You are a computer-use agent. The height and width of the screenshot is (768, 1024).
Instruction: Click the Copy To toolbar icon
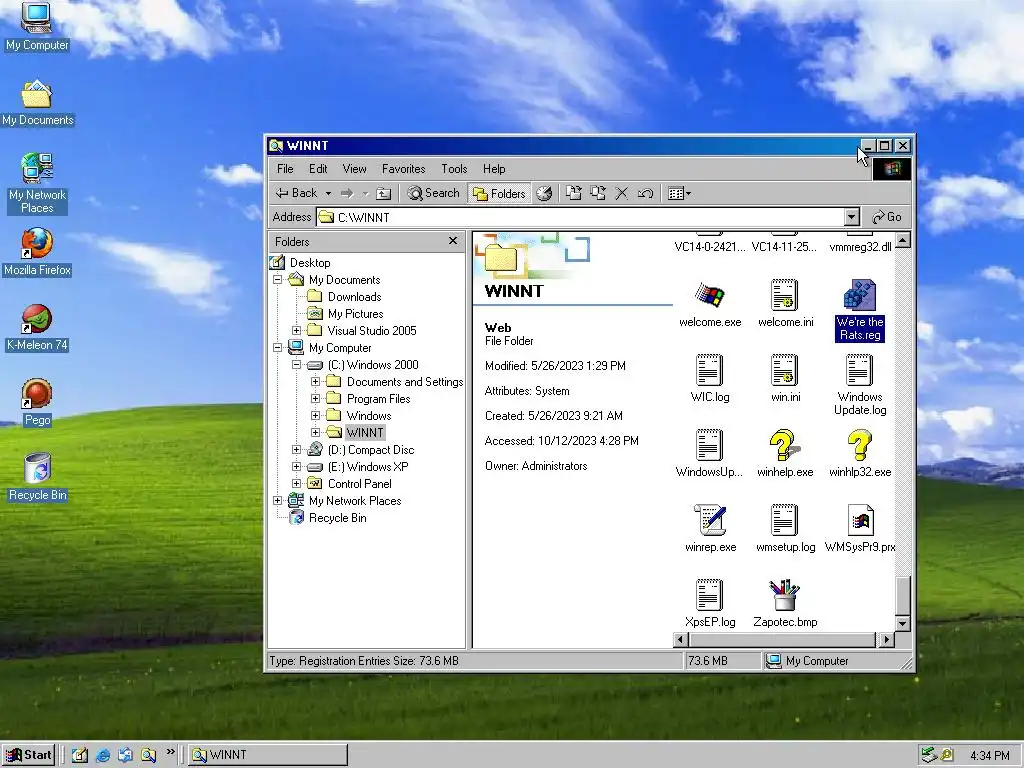(x=598, y=193)
